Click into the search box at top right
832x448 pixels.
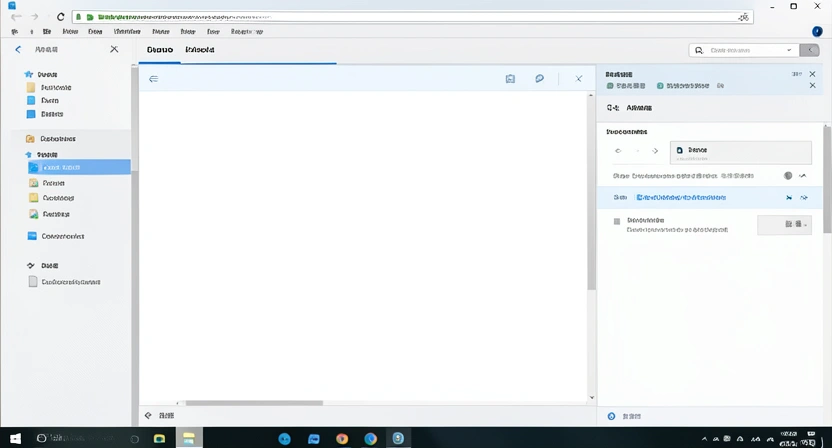tap(743, 50)
